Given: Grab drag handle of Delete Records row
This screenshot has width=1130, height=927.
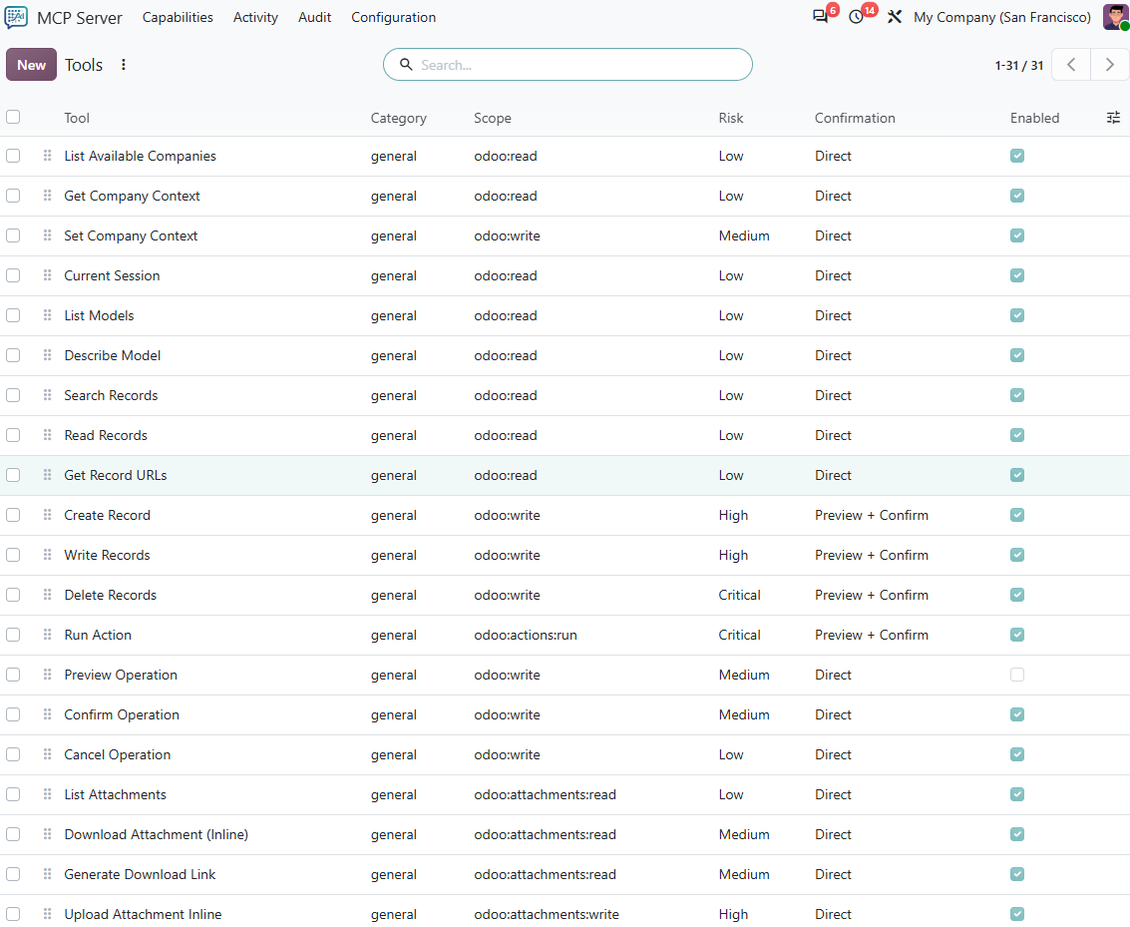Looking at the screenshot, I should point(48,595).
